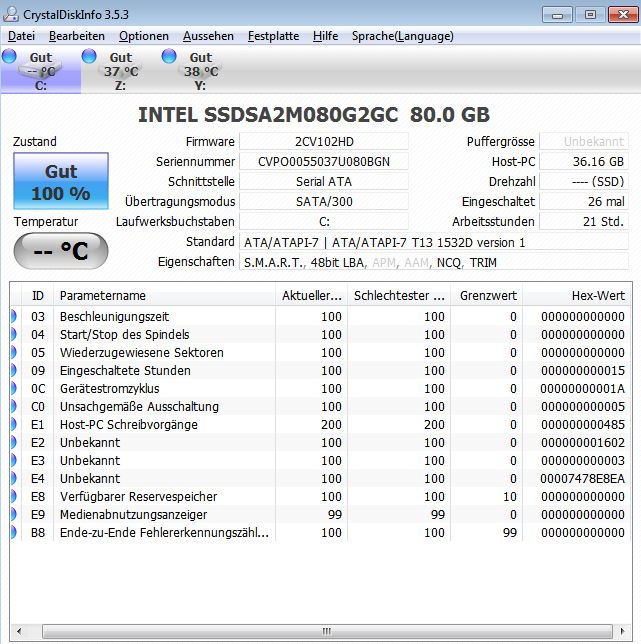Click the Host-PC value 36.16 GB
This screenshot has width=641, height=644.
coord(584,161)
